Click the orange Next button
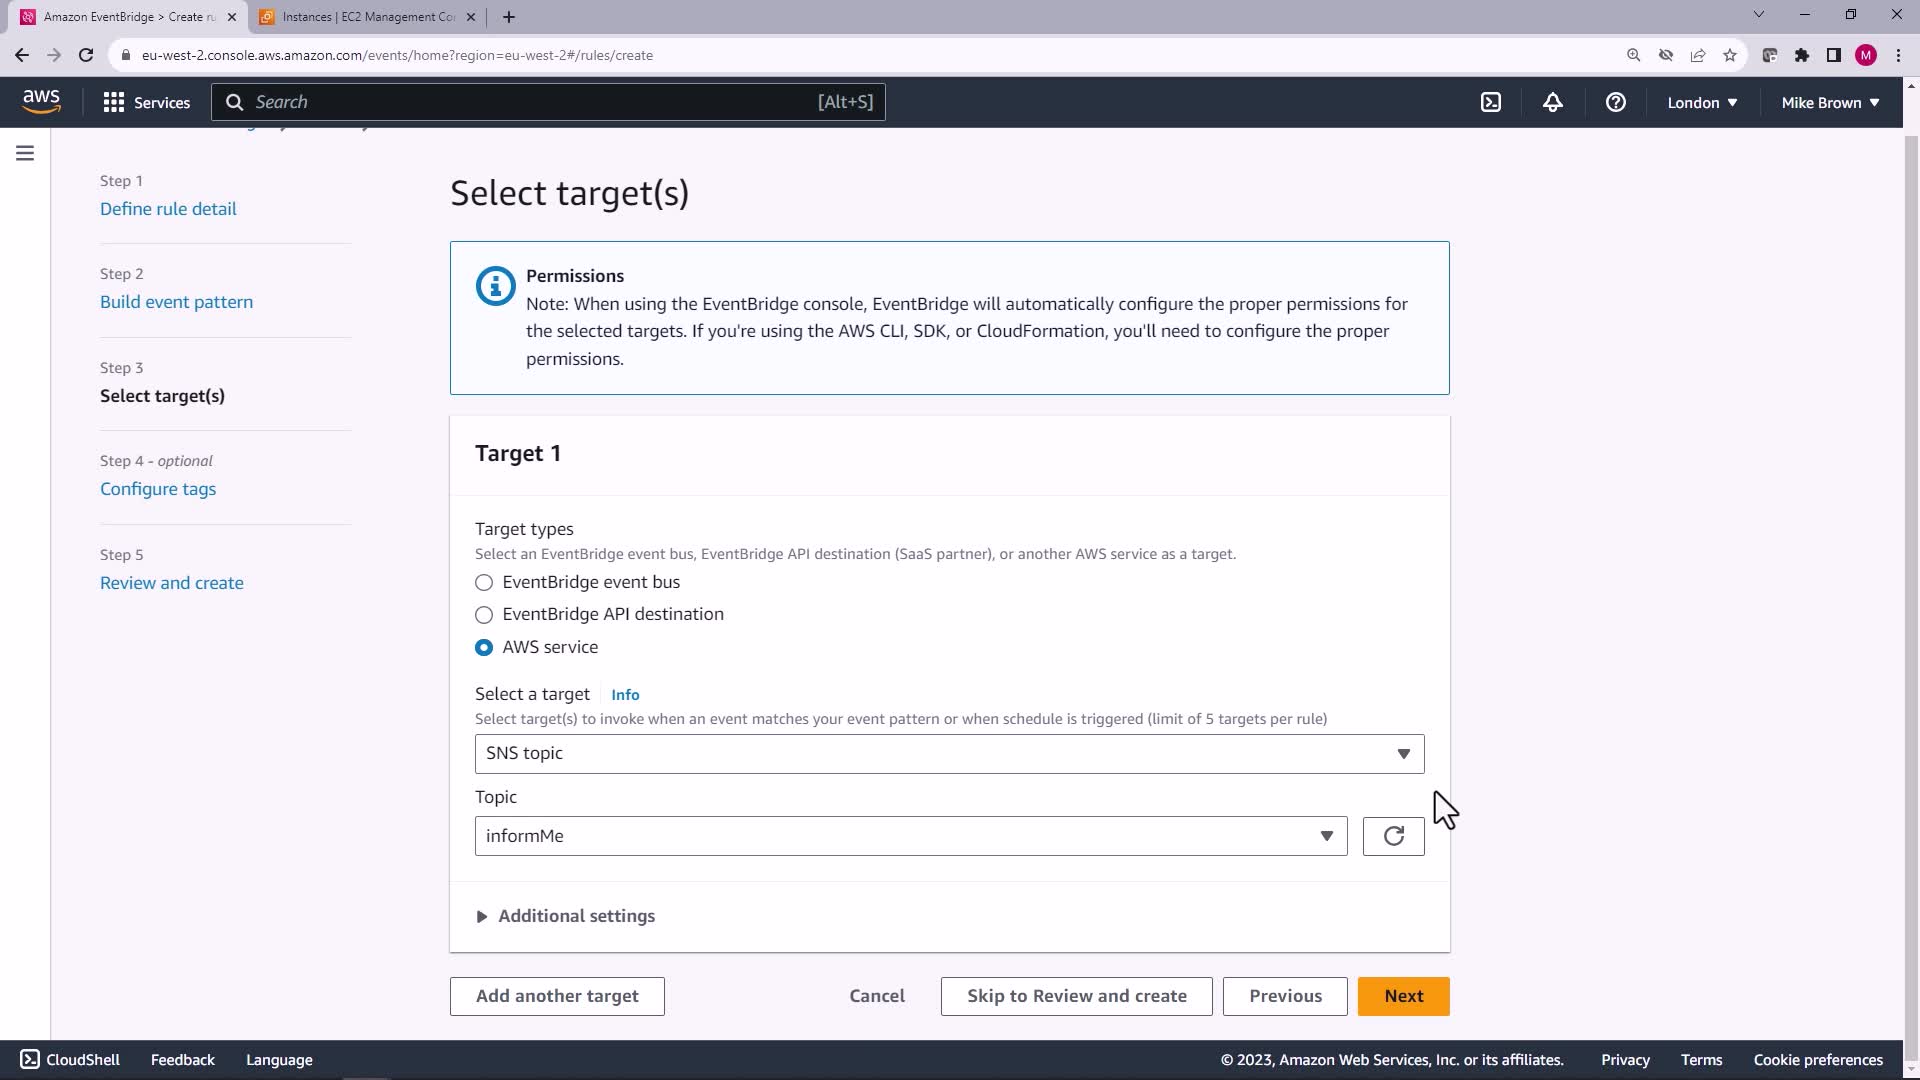 tap(1403, 996)
